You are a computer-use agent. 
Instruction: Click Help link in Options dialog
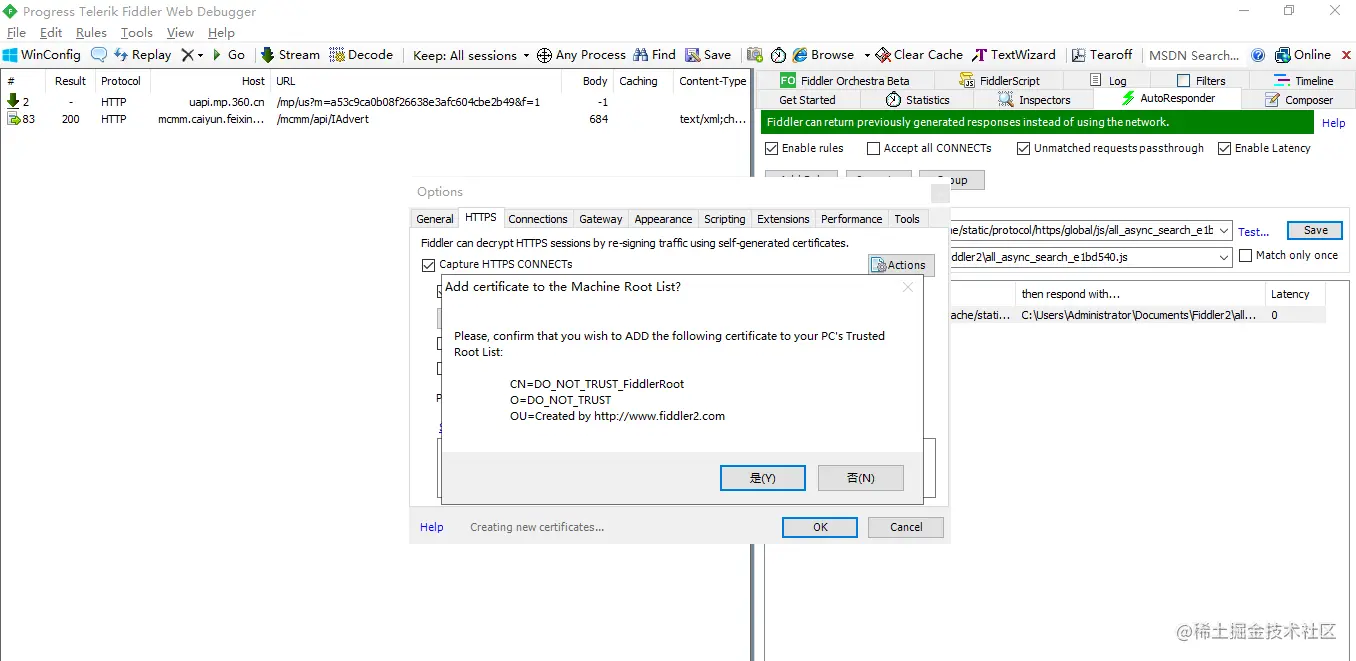432,527
